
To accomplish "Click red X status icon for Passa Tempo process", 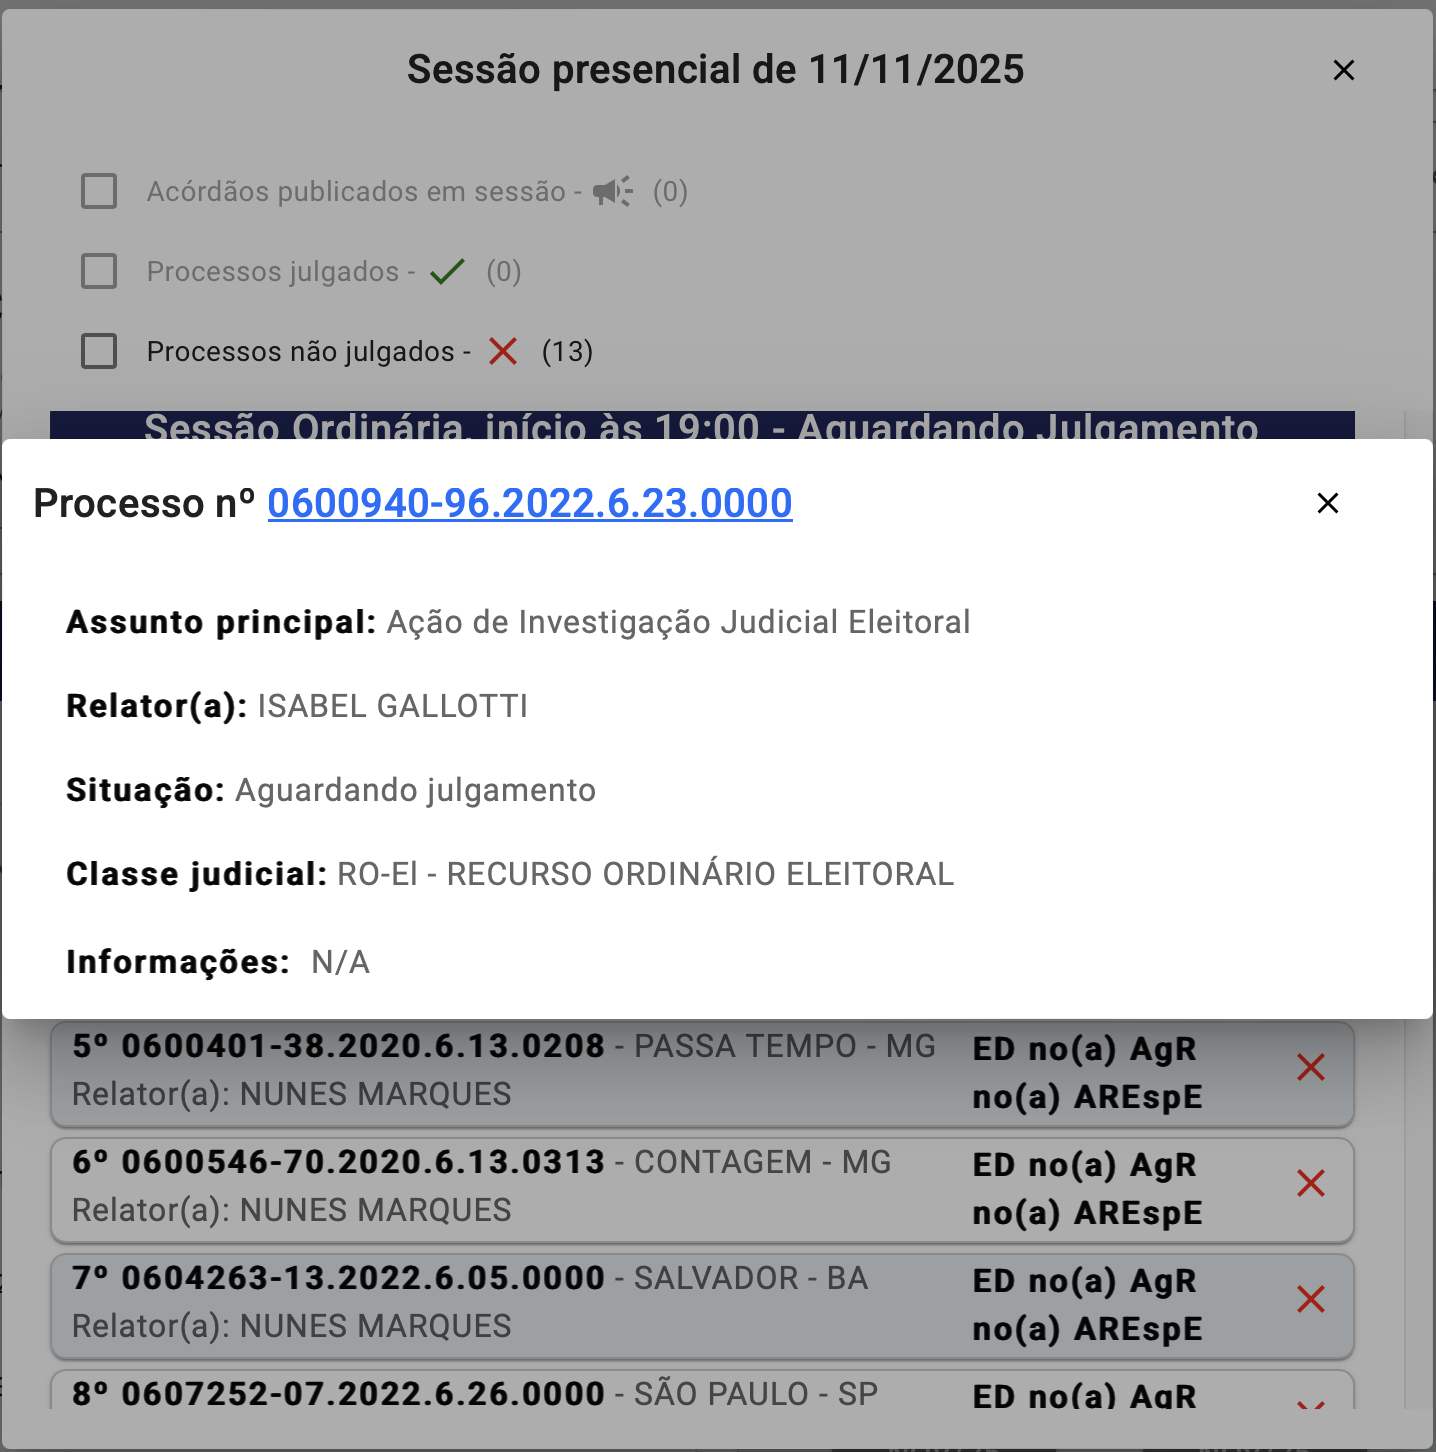I will [1310, 1068].
